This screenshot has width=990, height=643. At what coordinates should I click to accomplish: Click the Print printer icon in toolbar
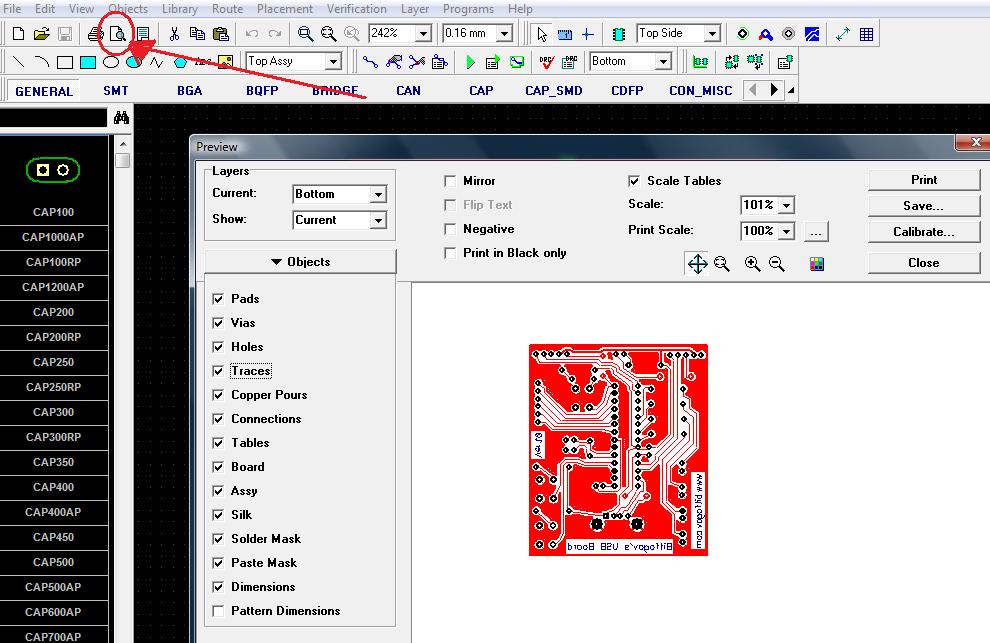coord(95,34)
